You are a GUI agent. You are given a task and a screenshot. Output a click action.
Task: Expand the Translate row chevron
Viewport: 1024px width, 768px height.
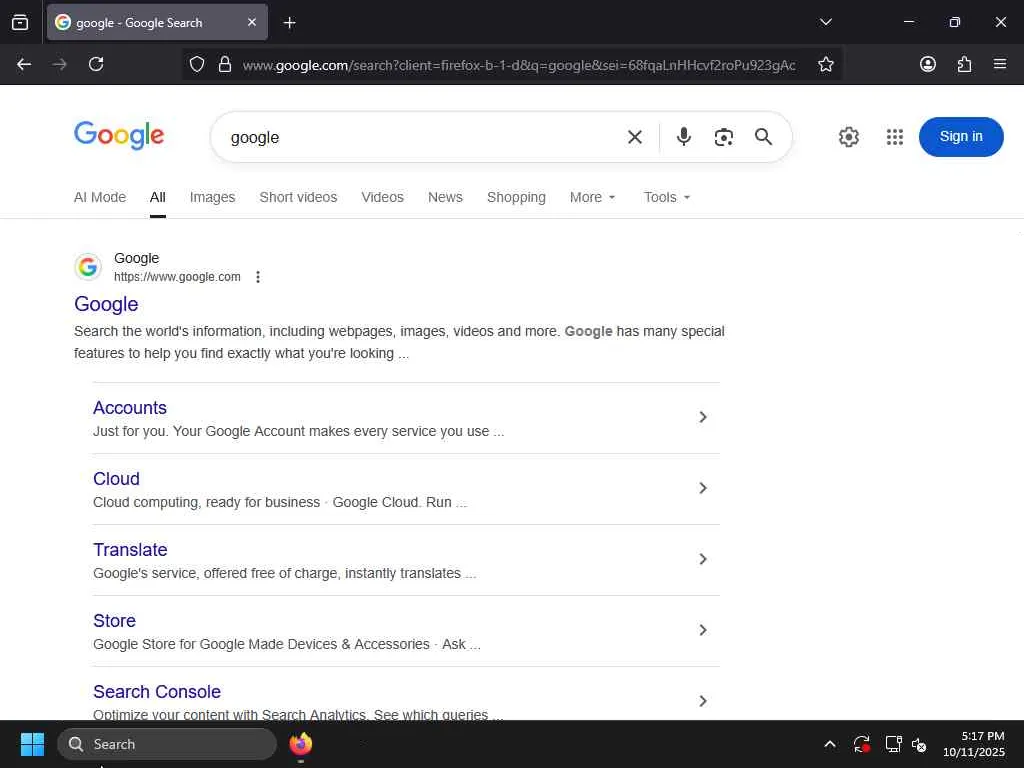pos(703,559)
